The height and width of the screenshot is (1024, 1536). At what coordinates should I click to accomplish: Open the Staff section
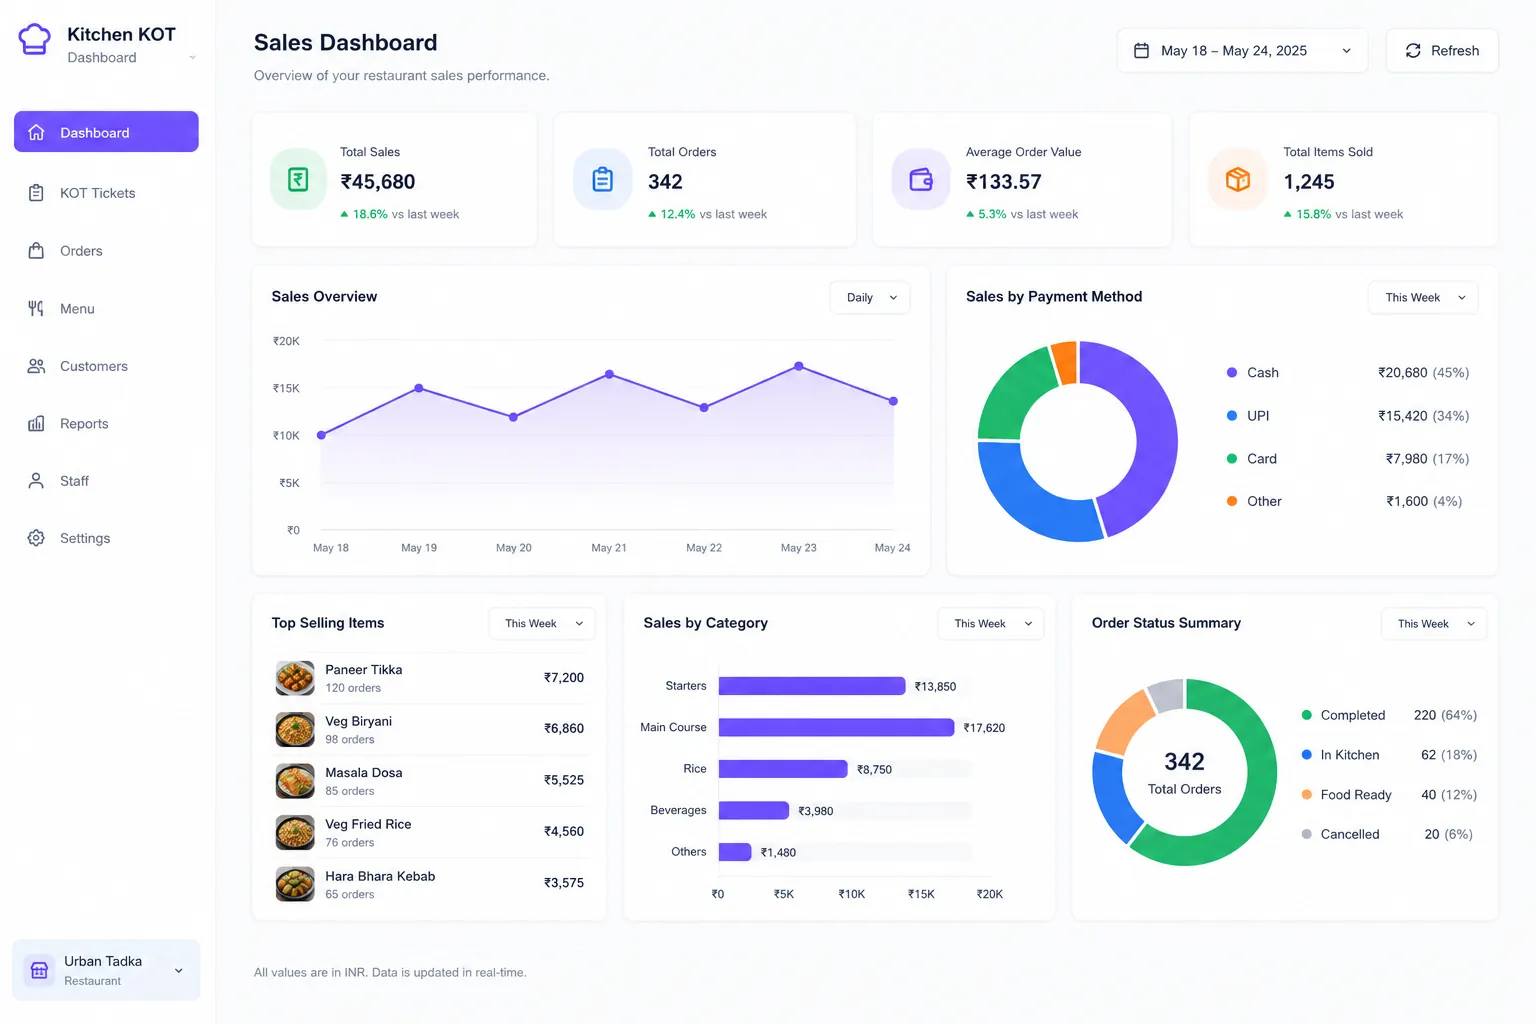coord(106,481)
